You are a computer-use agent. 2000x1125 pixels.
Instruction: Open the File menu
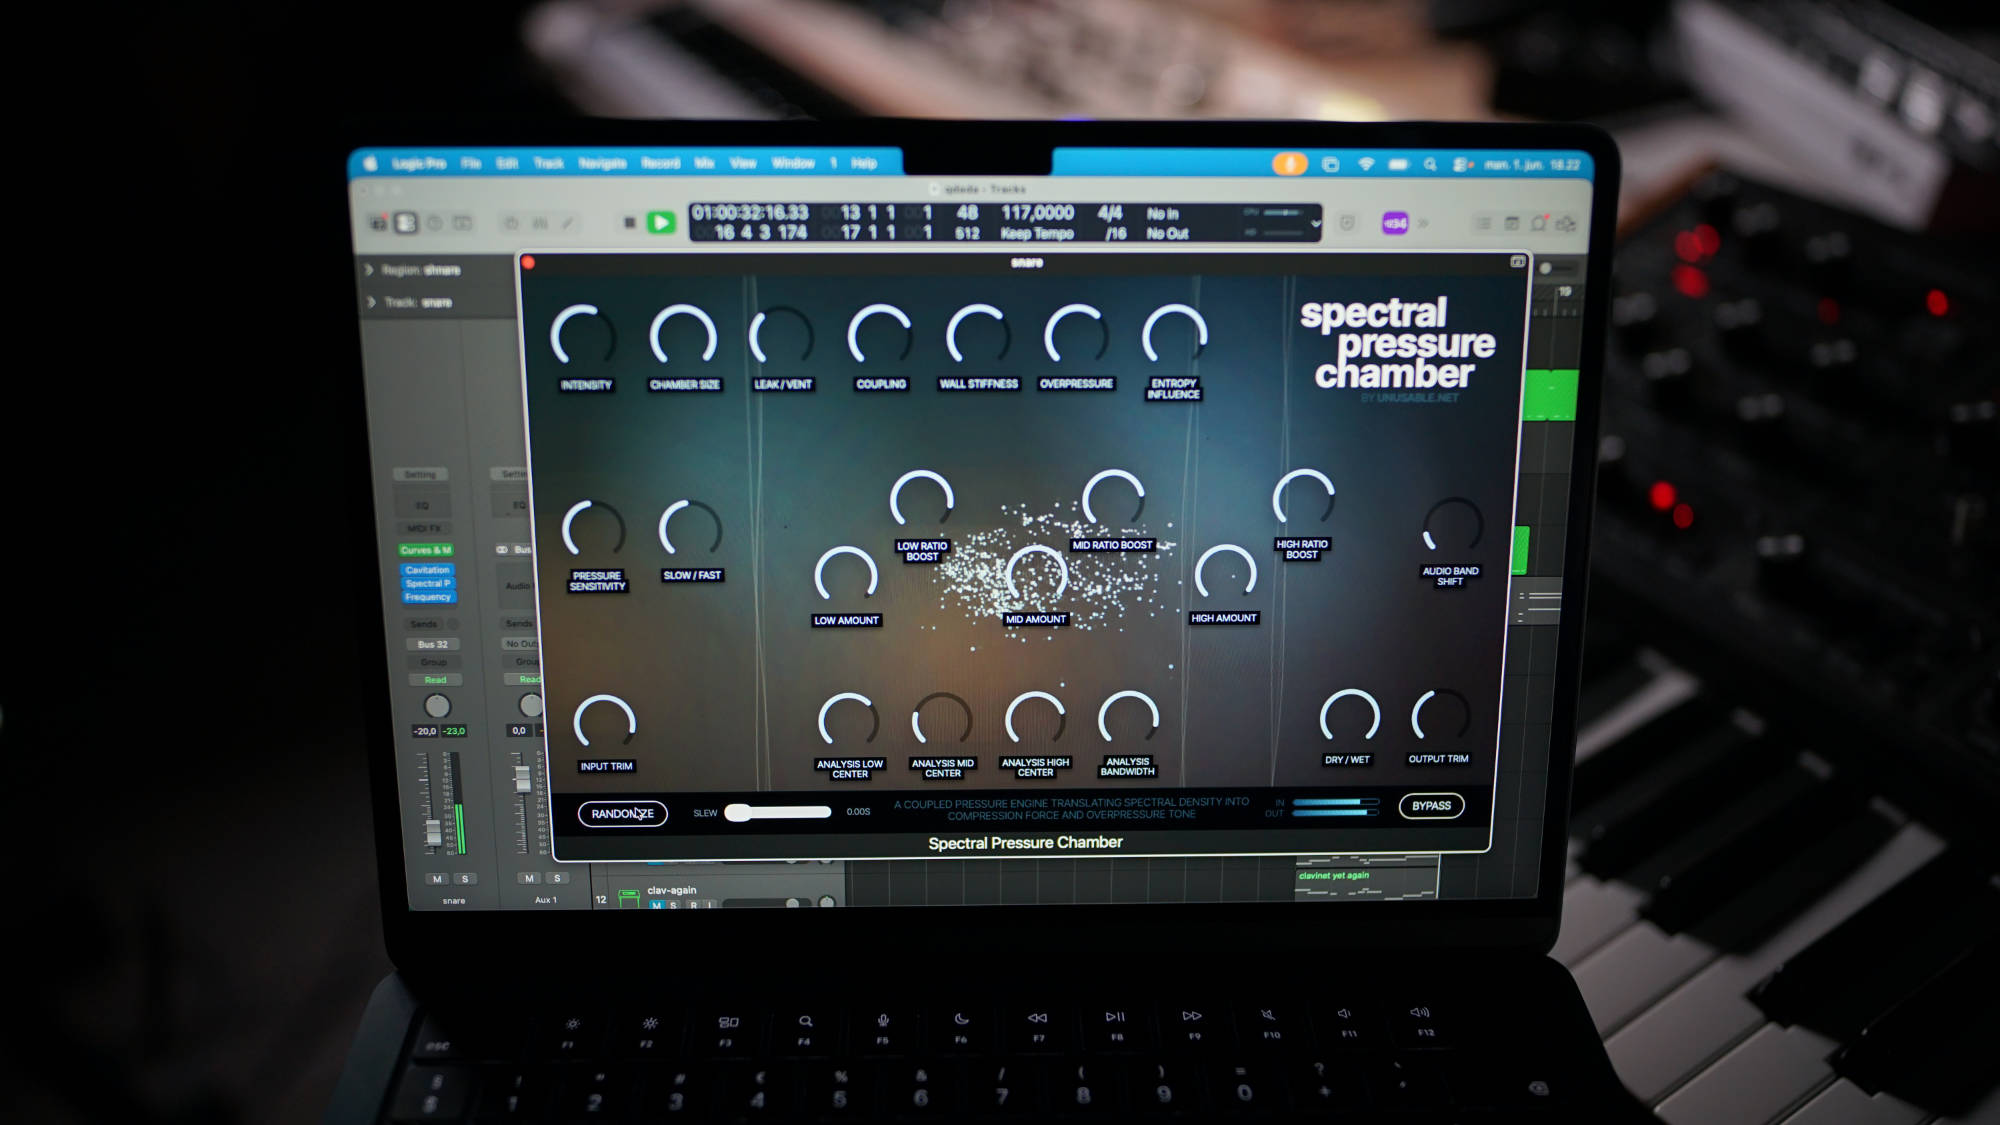click(x=471, y=163)
